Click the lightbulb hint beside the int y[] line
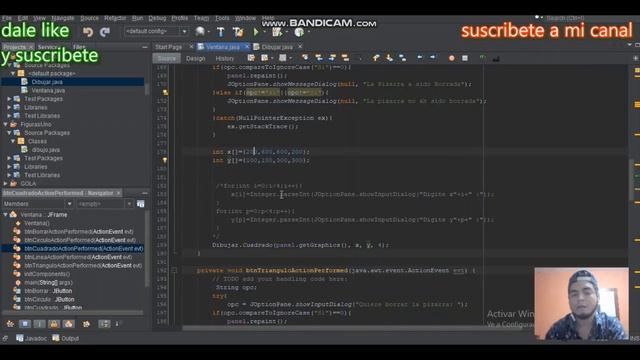 click(x=165, y=160)
